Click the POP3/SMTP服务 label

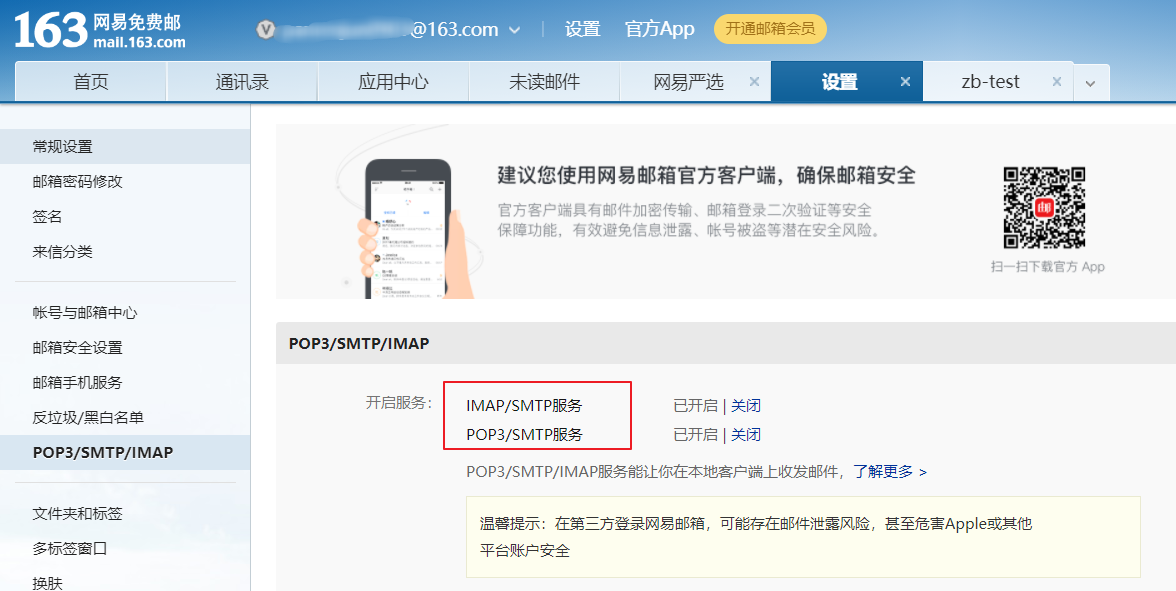click(524, 434)
